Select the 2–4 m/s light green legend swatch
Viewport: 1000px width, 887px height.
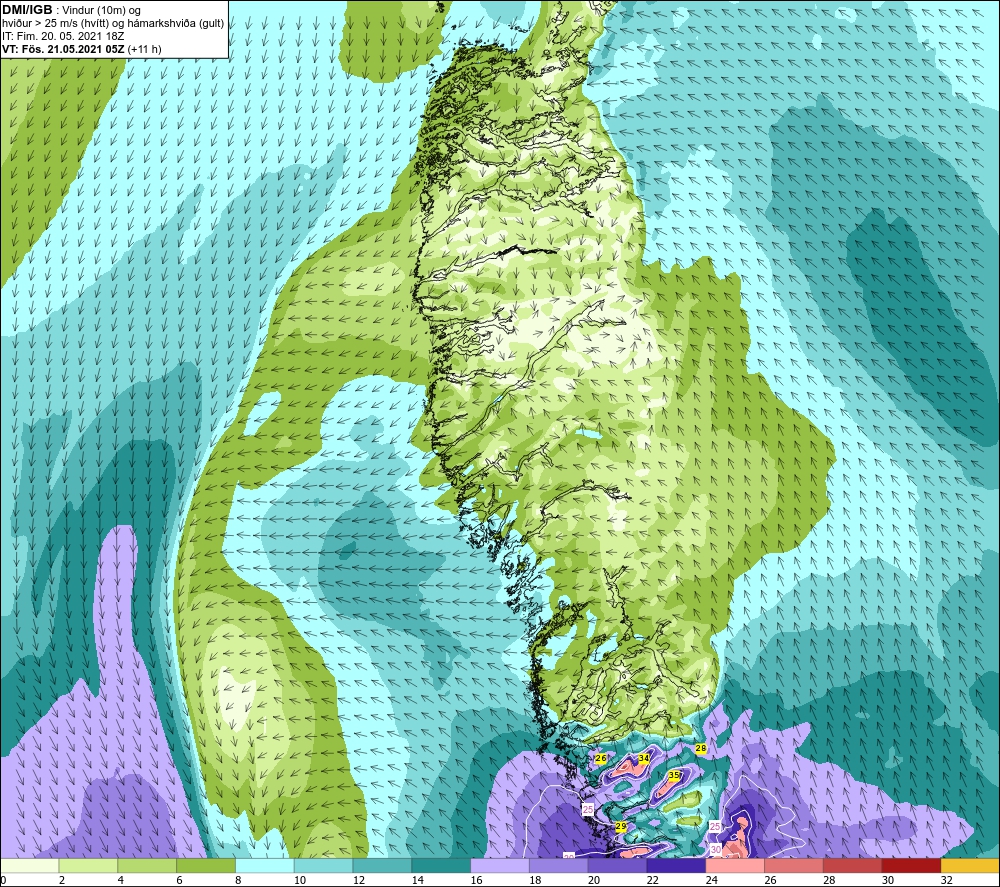click(x=88, y=865)
